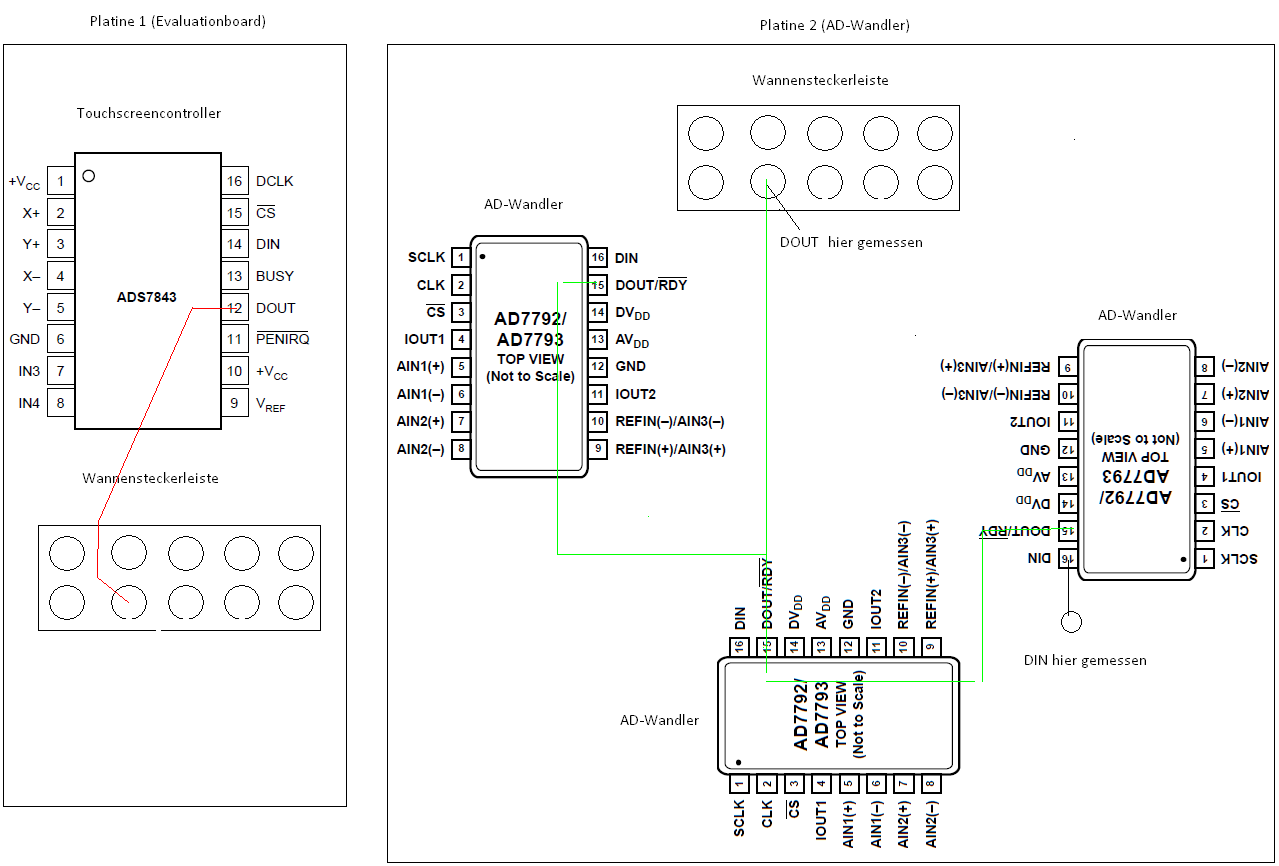Click the 'IN4' pin label
This screenshot has height=866, width=1279.
tap(29, 403)
